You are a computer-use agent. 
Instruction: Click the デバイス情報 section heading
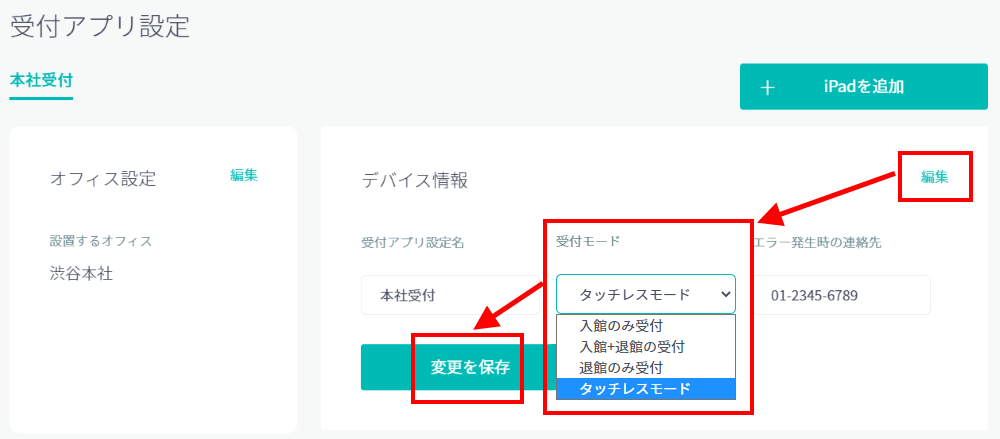415,180
